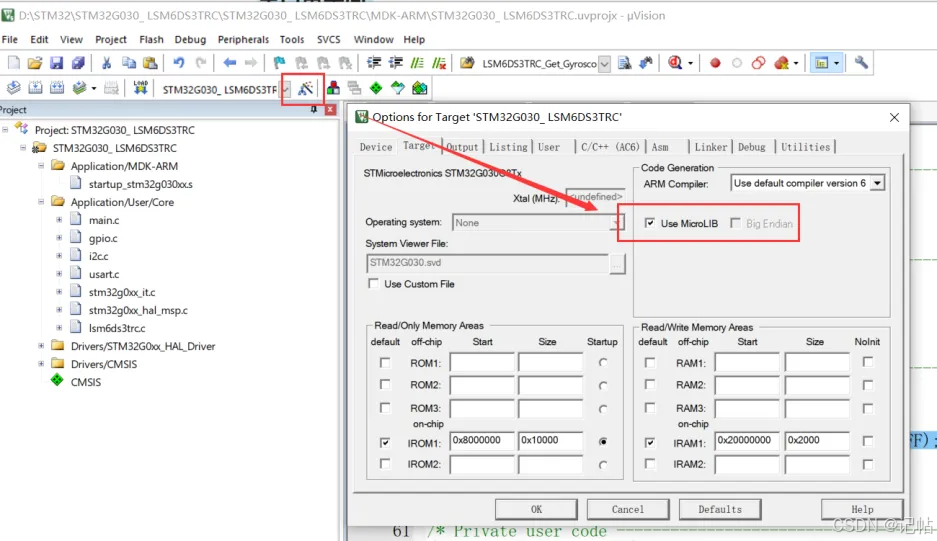The image size is (937, 541).
Task: Click the Save file icon in toolbar
Action: click(x=58, y=63)
